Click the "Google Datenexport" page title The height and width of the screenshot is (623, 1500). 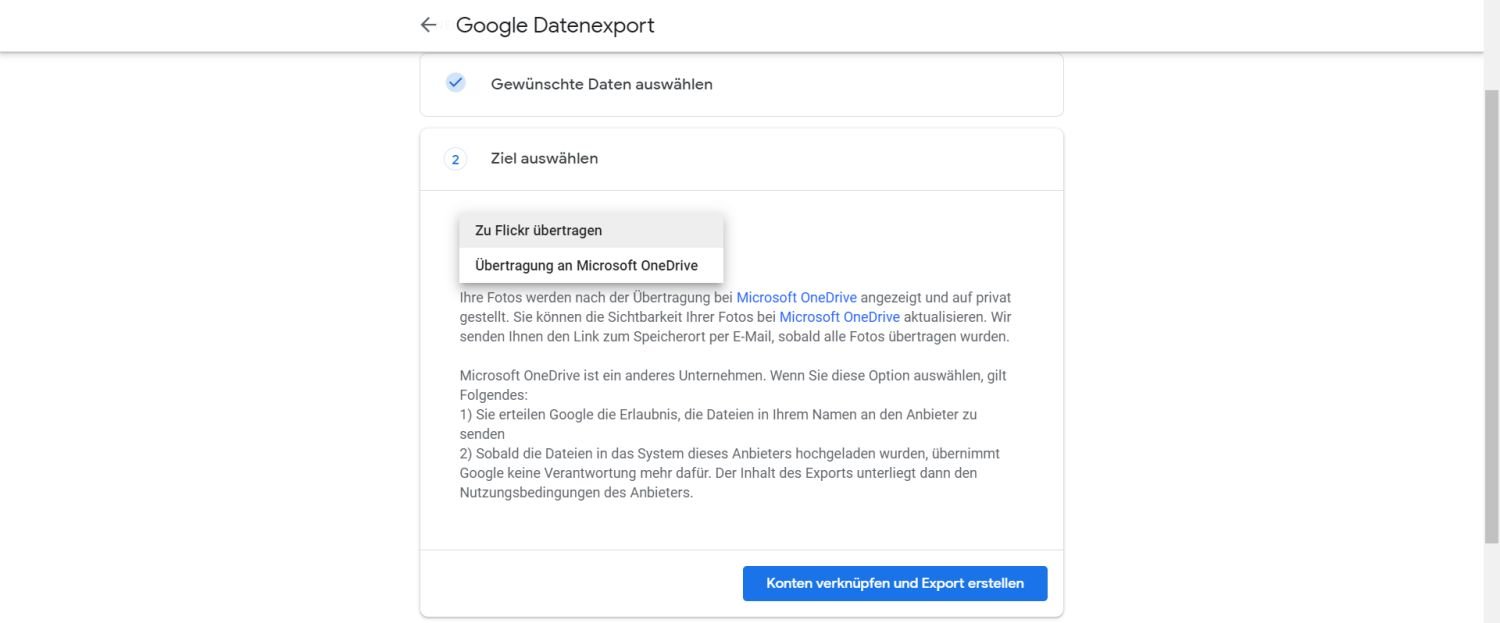pos(555,25)
